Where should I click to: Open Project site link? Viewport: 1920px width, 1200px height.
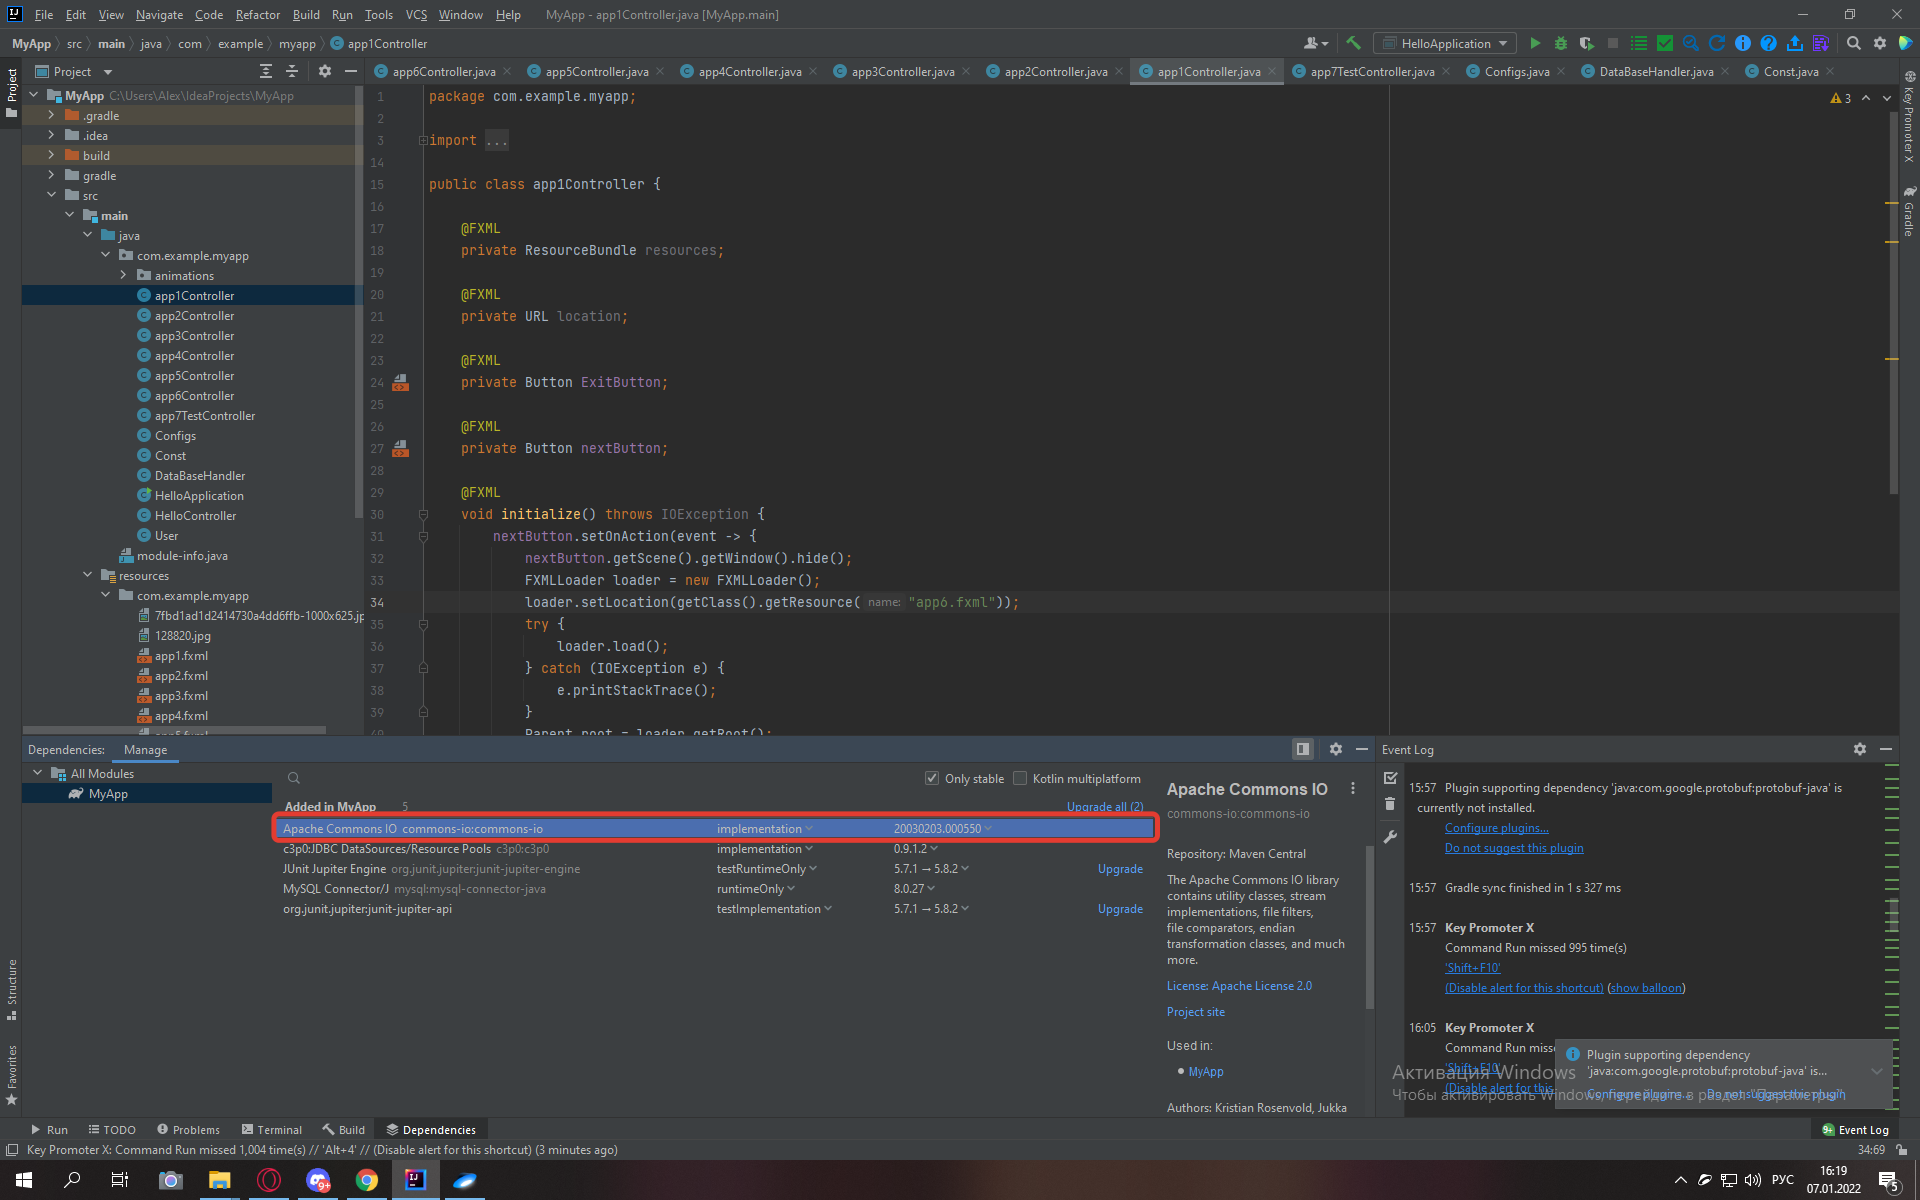[1195, 1012]
